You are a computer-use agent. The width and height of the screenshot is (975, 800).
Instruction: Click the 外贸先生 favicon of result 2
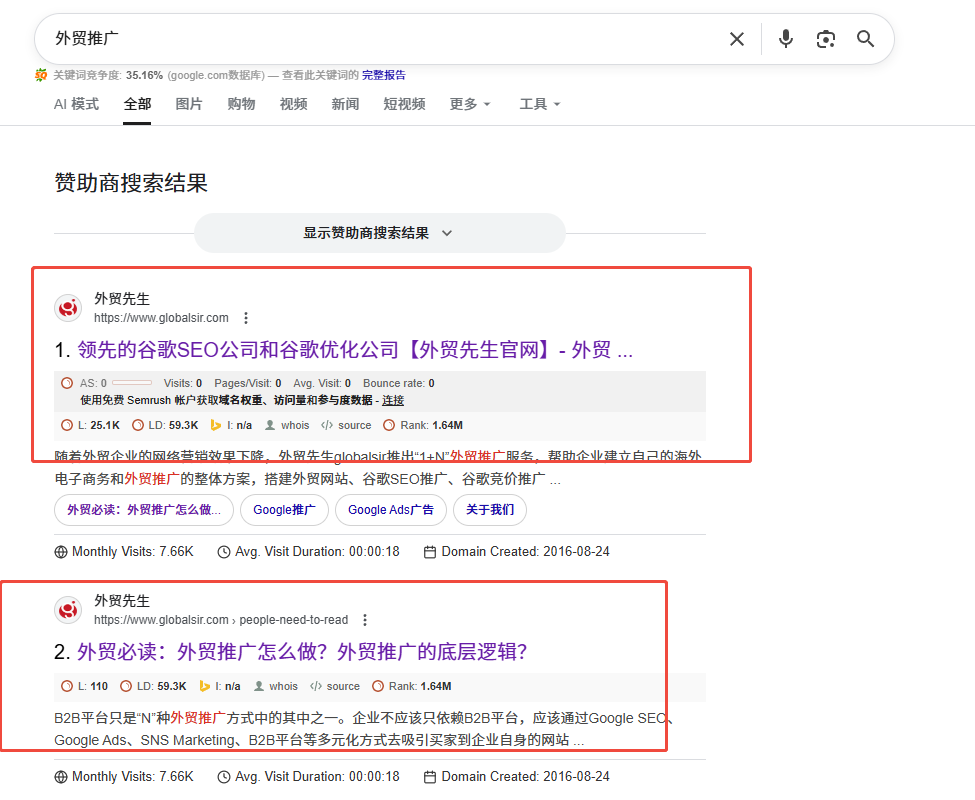(x=68, y=610)
